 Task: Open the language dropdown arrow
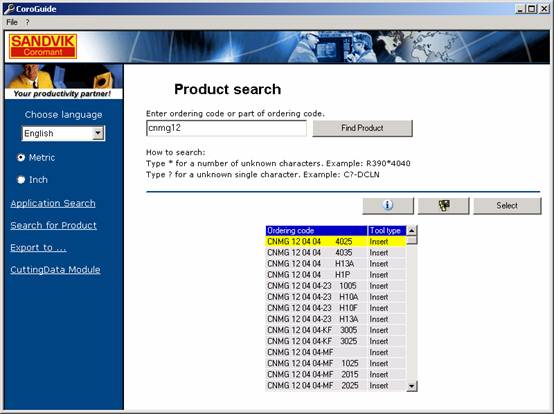[98, 134]
